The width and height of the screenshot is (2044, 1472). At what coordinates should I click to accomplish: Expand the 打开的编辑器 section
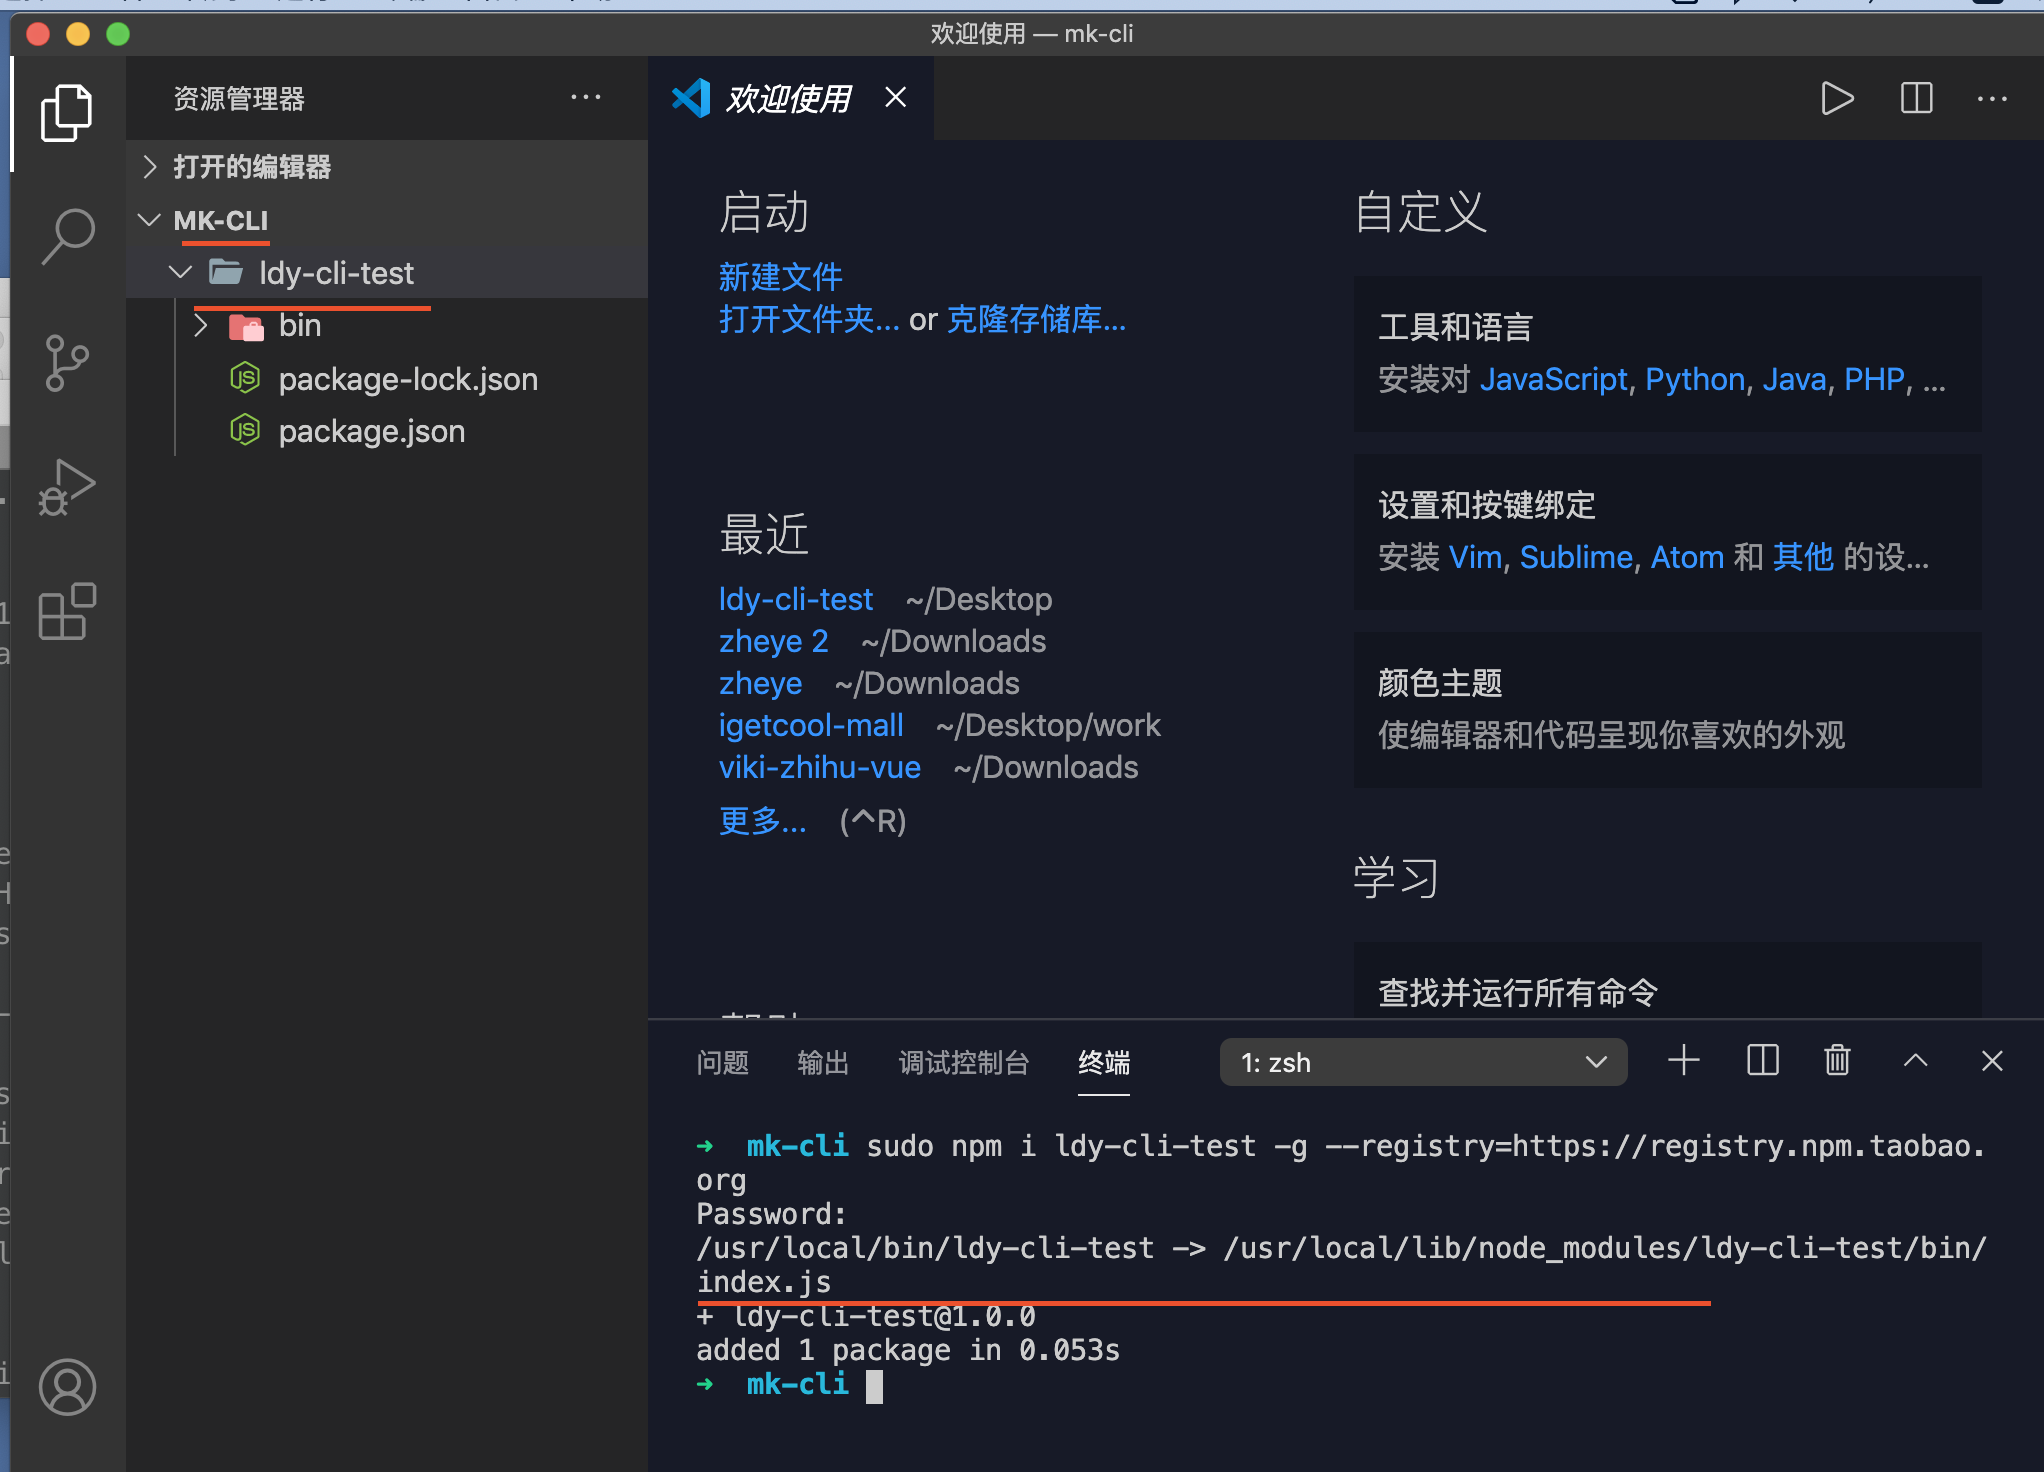point(150,166)
